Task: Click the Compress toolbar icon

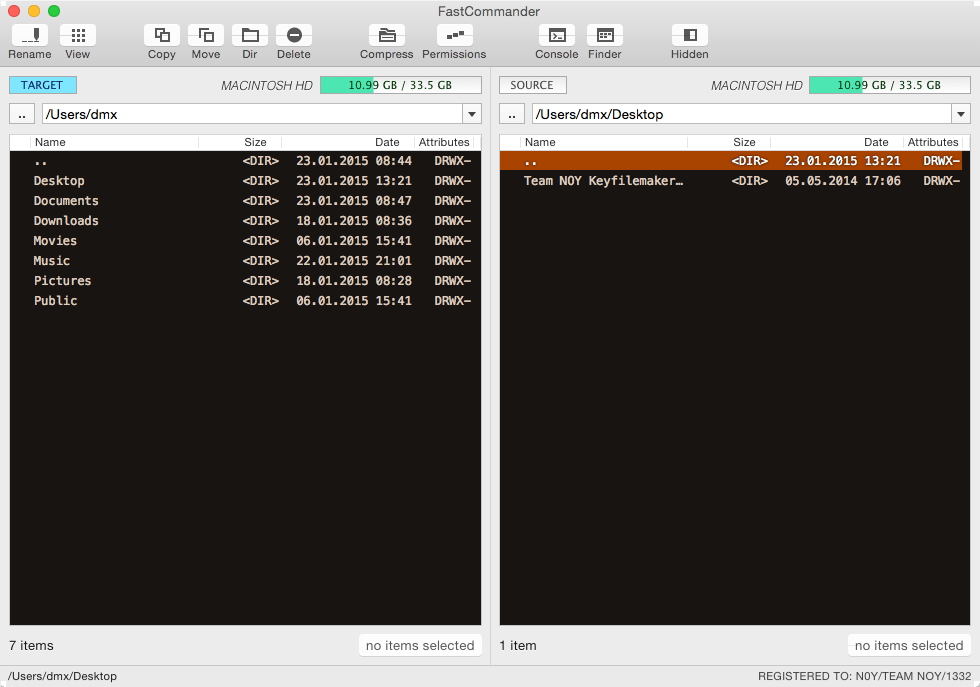Action: coord(387,36)
